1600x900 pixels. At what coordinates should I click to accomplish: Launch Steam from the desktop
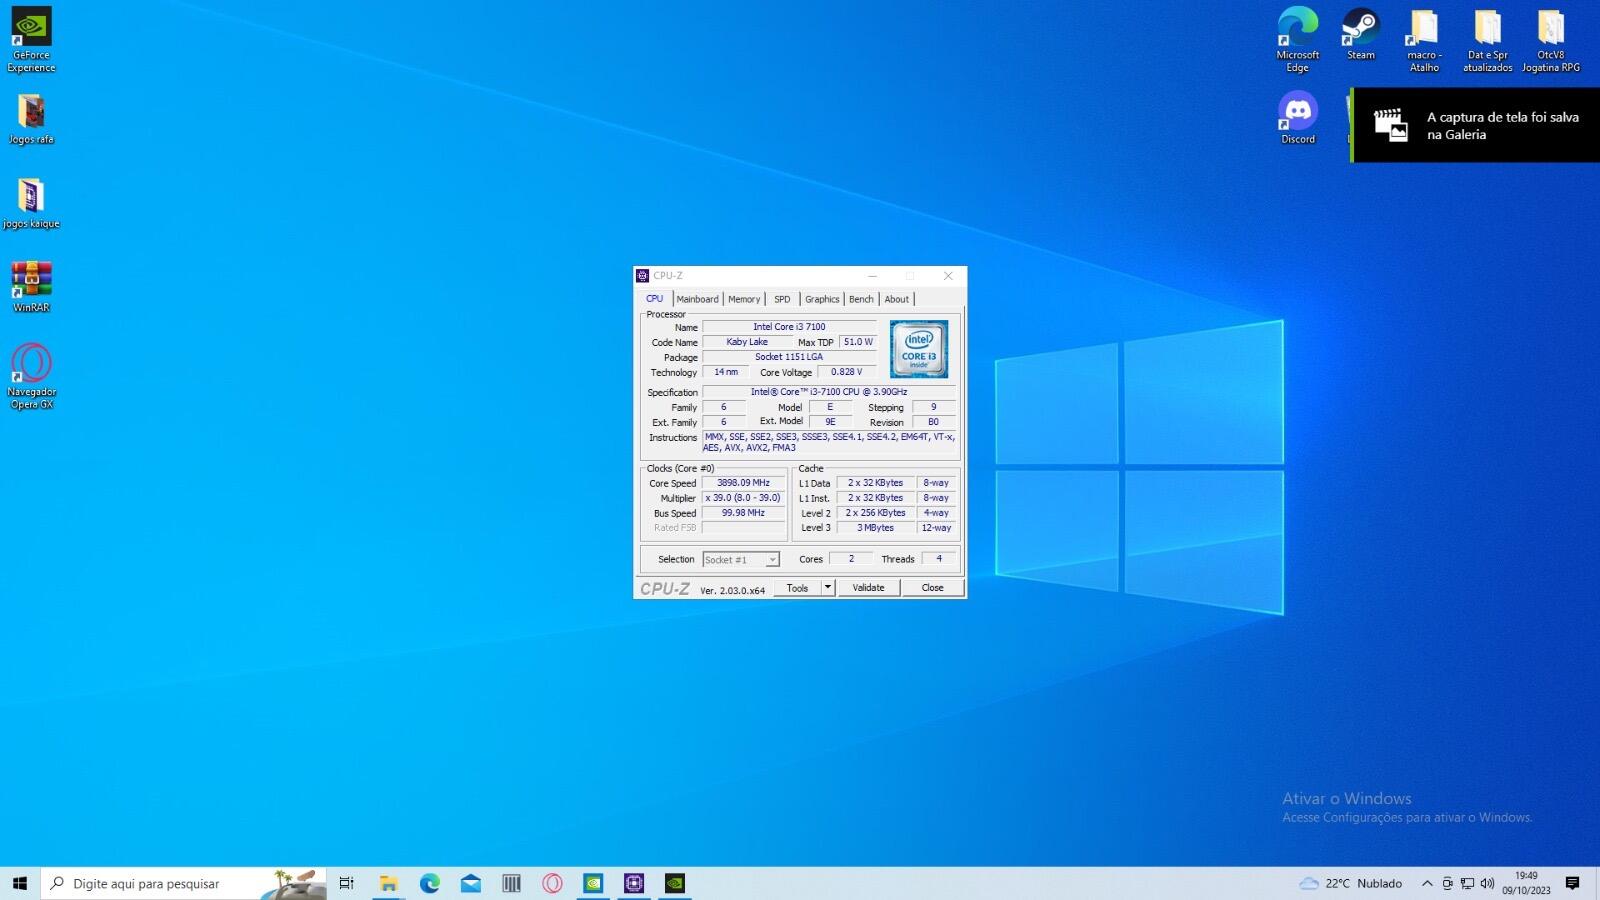pos(1361,34)
